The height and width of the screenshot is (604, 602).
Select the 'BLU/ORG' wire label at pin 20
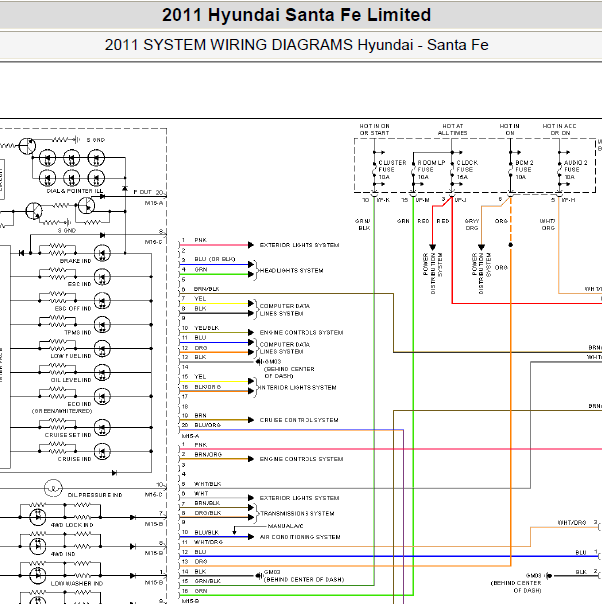click(208, 425)
